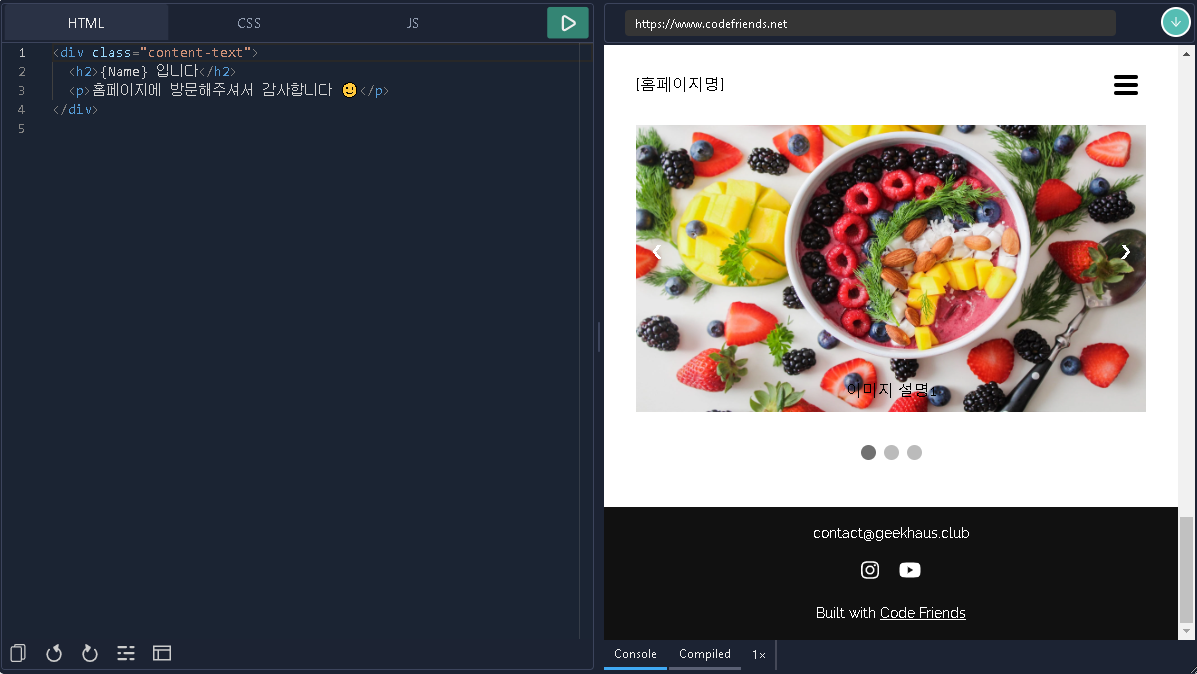Screen dimensions: 1197x674
Task: Click the redo arrow icon
Action: [x=89, y=653]
